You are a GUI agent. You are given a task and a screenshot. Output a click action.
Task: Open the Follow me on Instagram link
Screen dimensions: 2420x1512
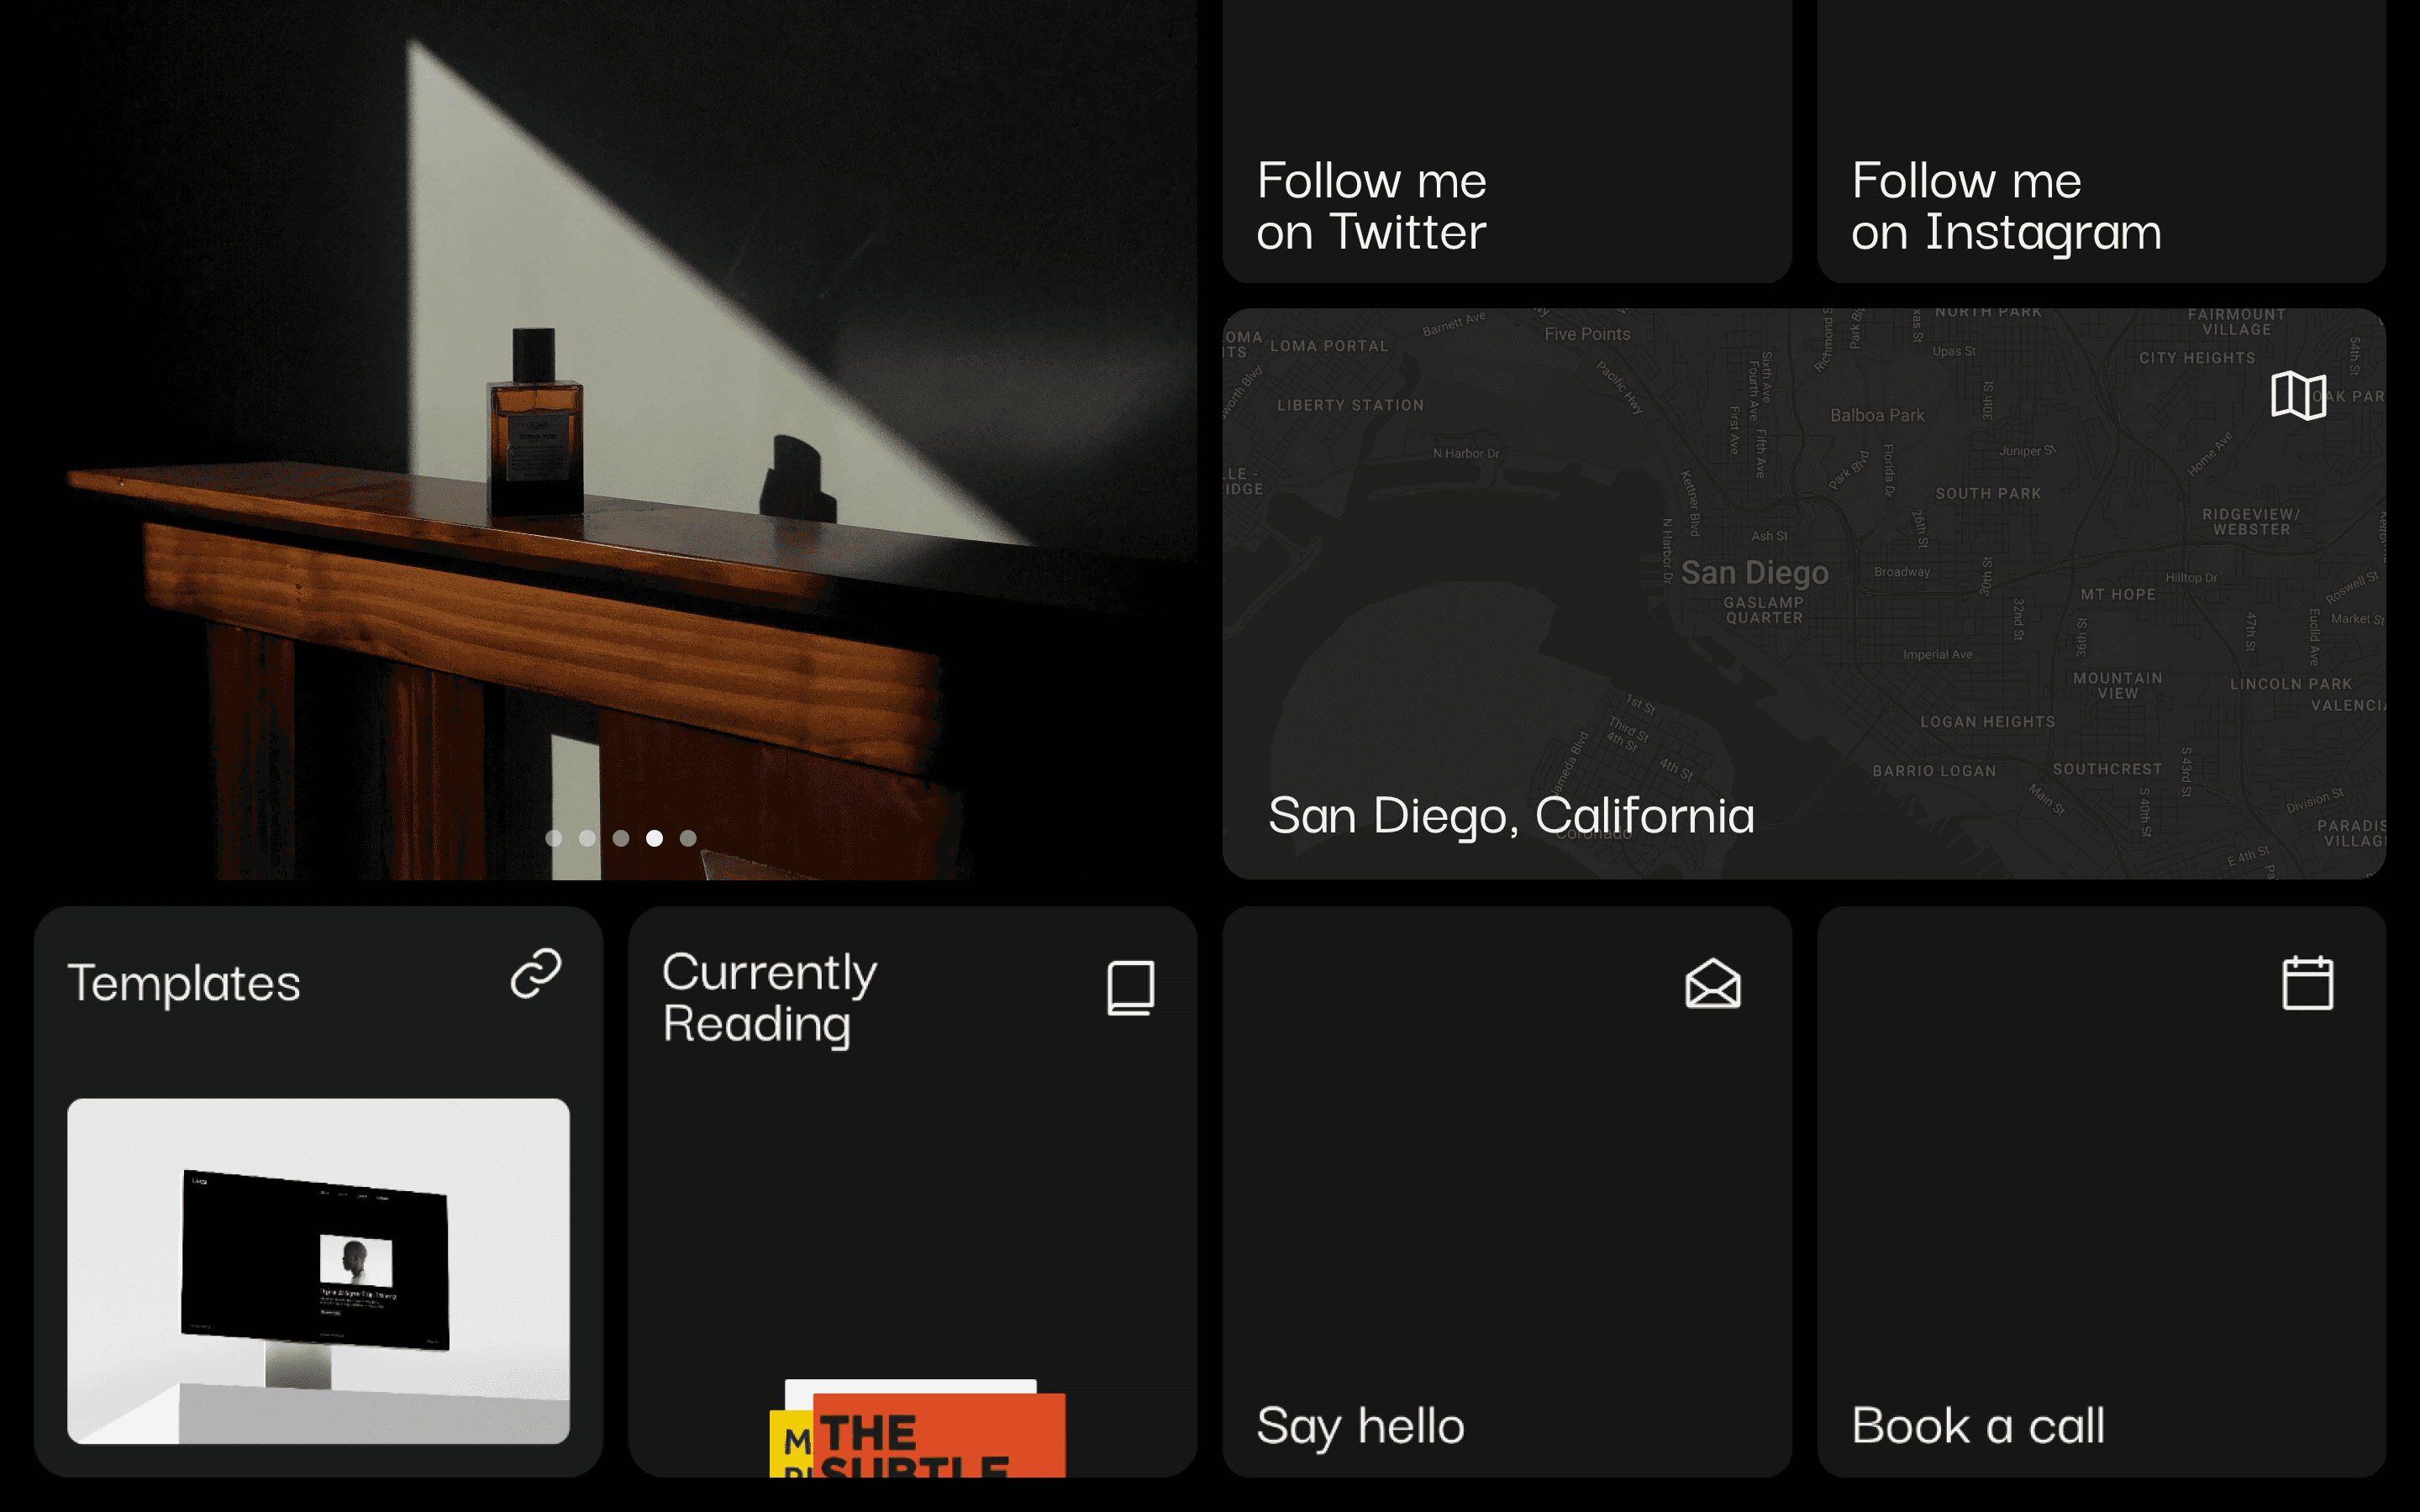(2005, 206)
